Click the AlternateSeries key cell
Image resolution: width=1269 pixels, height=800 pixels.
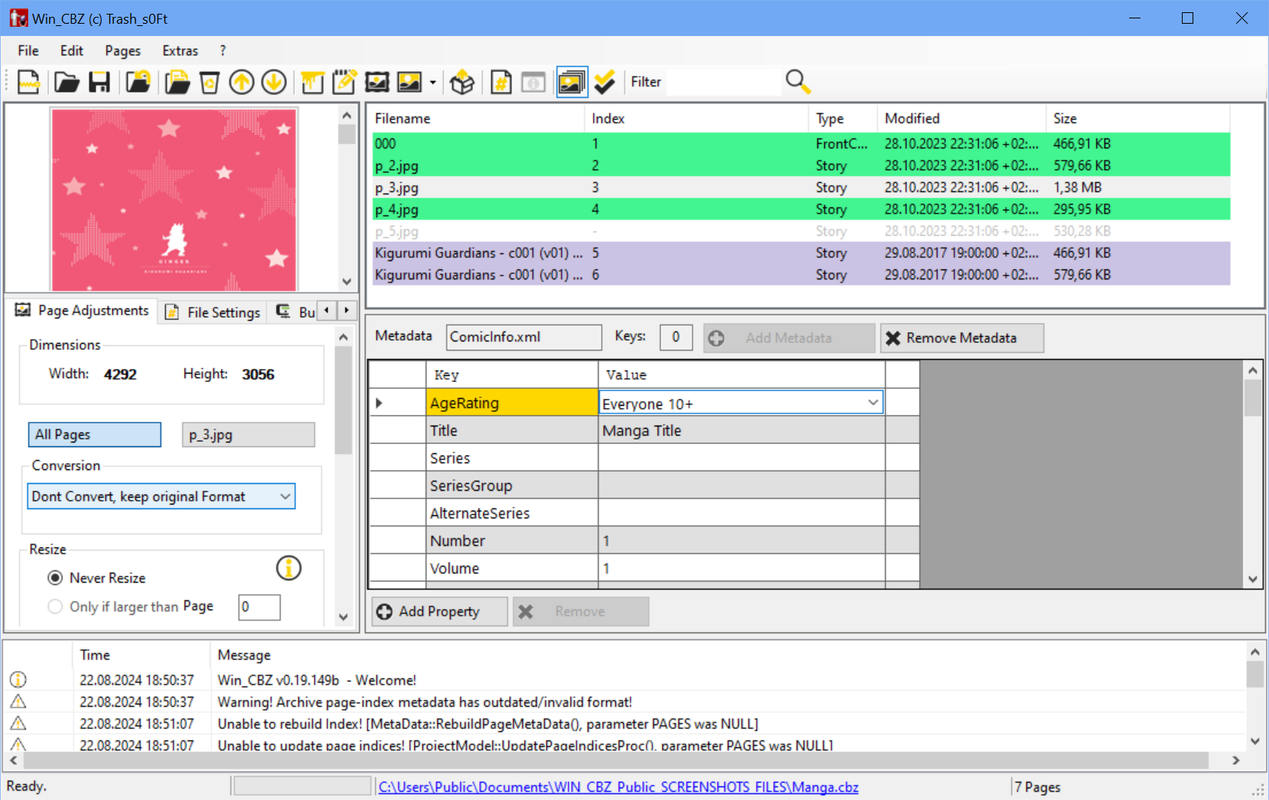[512, 513]
